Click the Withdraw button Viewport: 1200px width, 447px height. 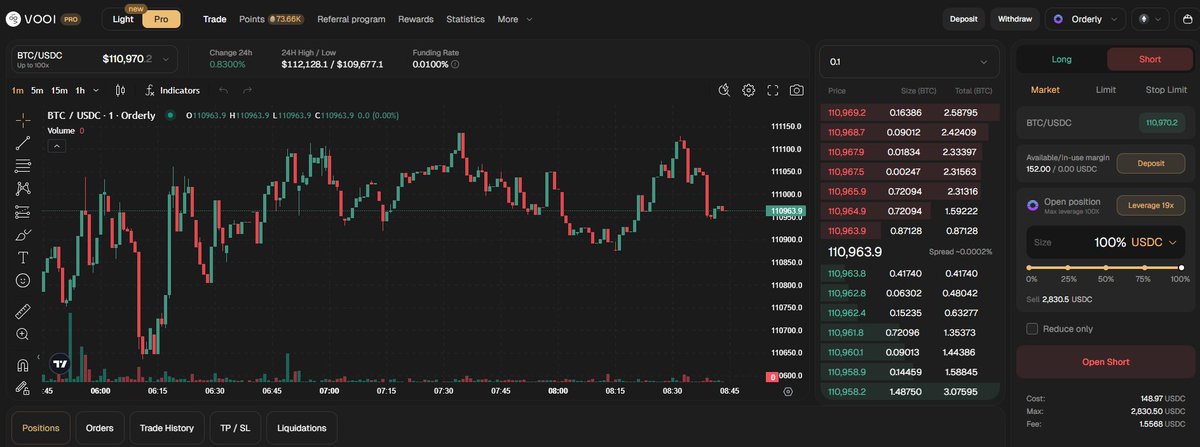pos(1015,18)
